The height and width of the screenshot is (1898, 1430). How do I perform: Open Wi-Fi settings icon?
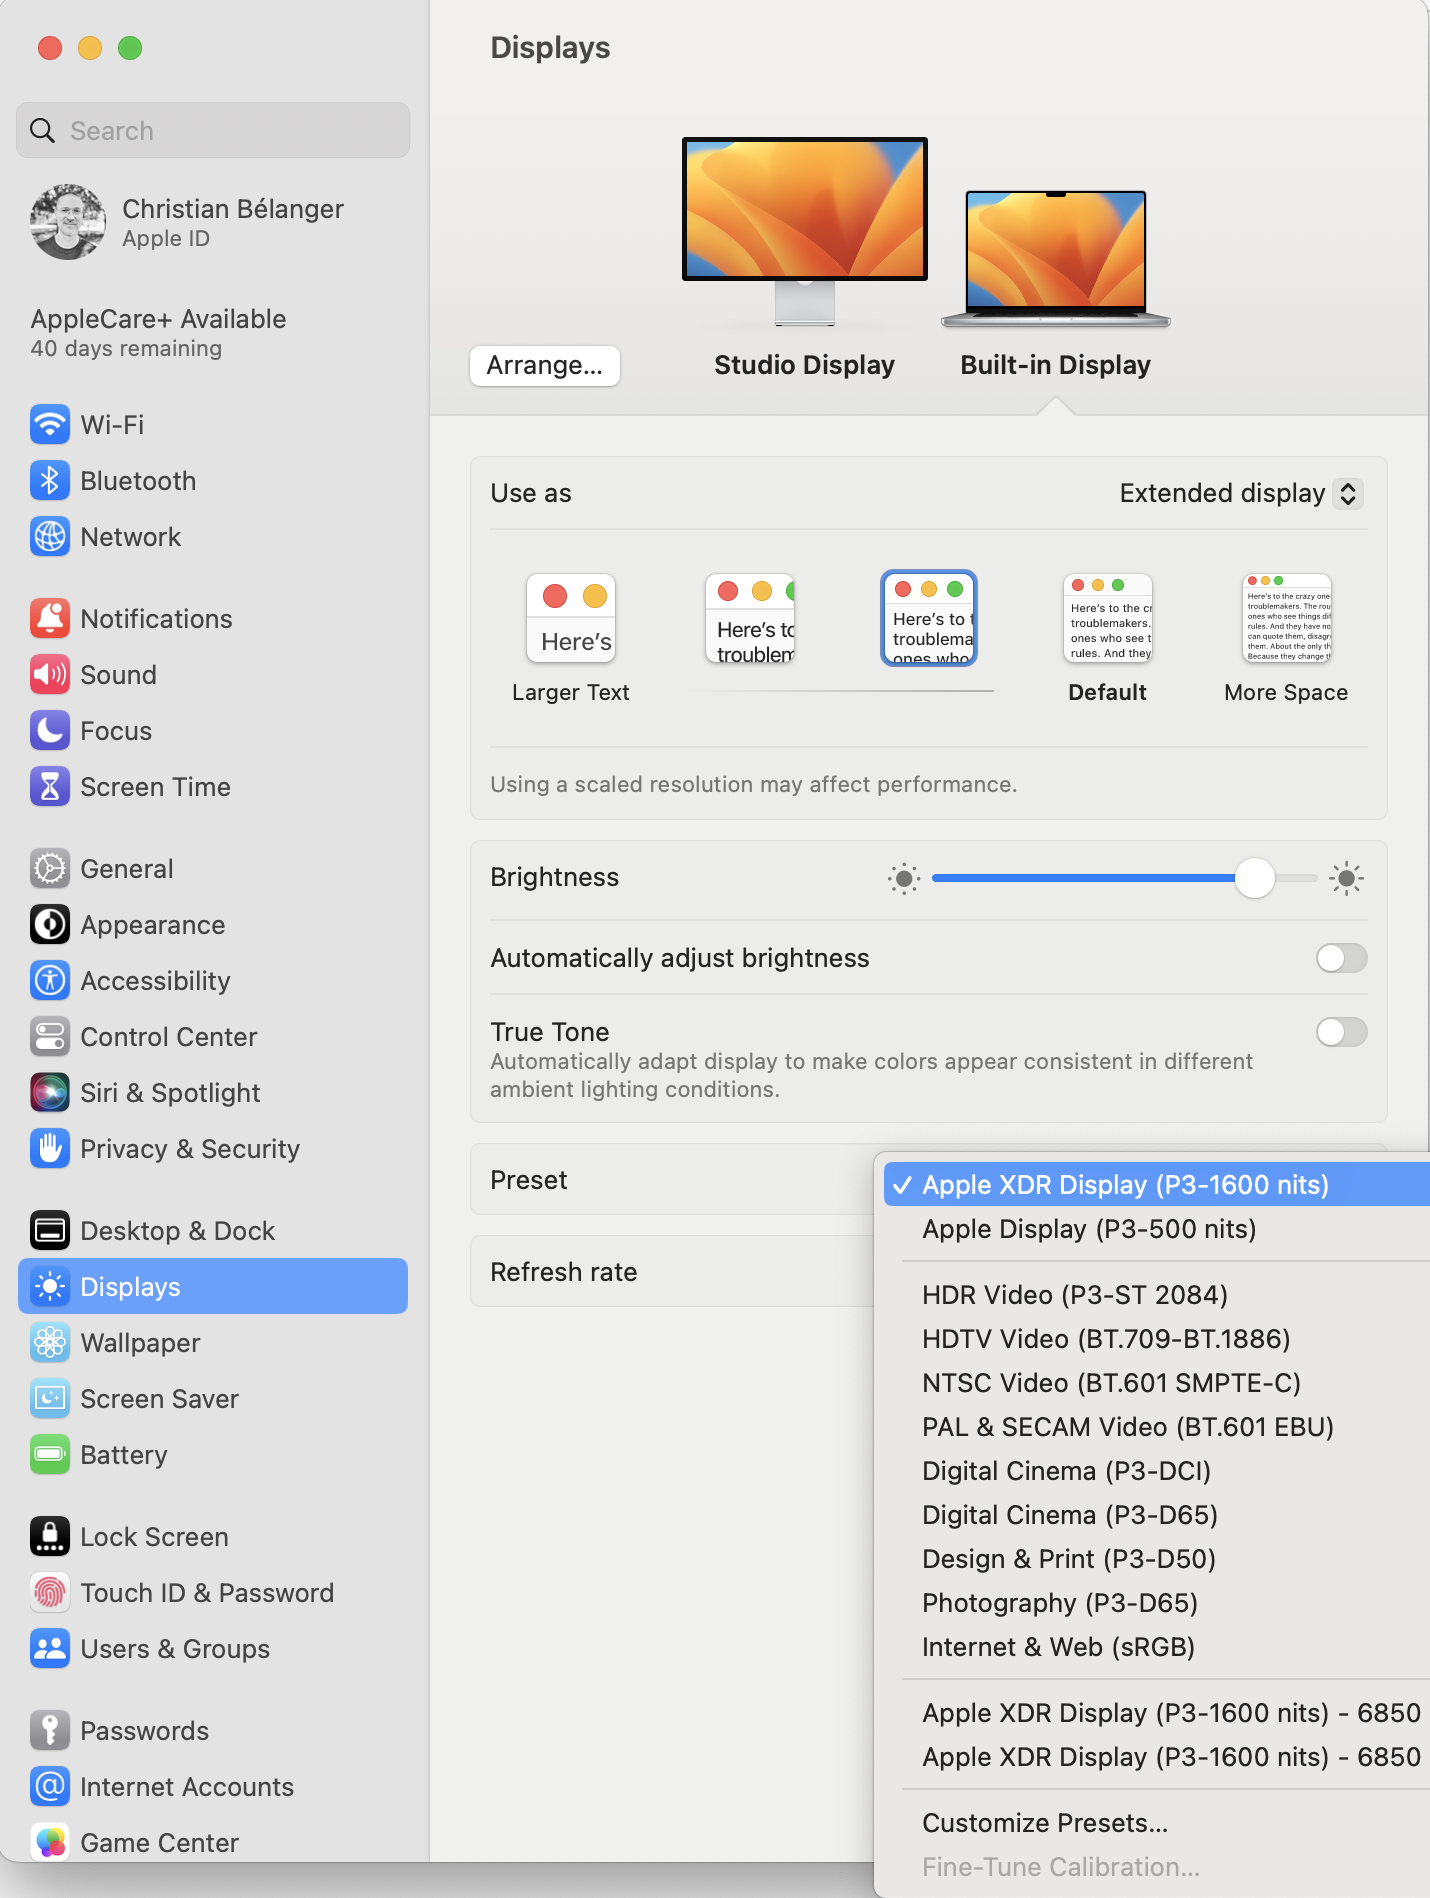point(50,424)
